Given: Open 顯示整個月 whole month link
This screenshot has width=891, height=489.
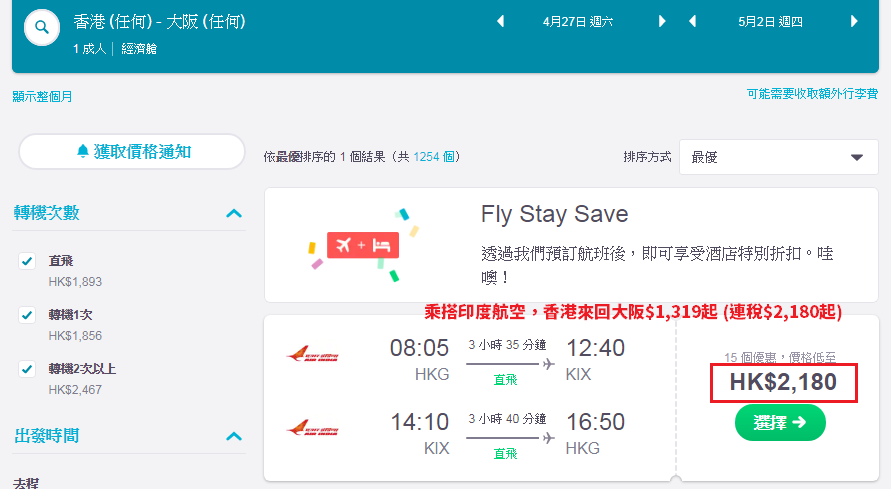Looking at the screenshot, I should [x=43, y=97].
